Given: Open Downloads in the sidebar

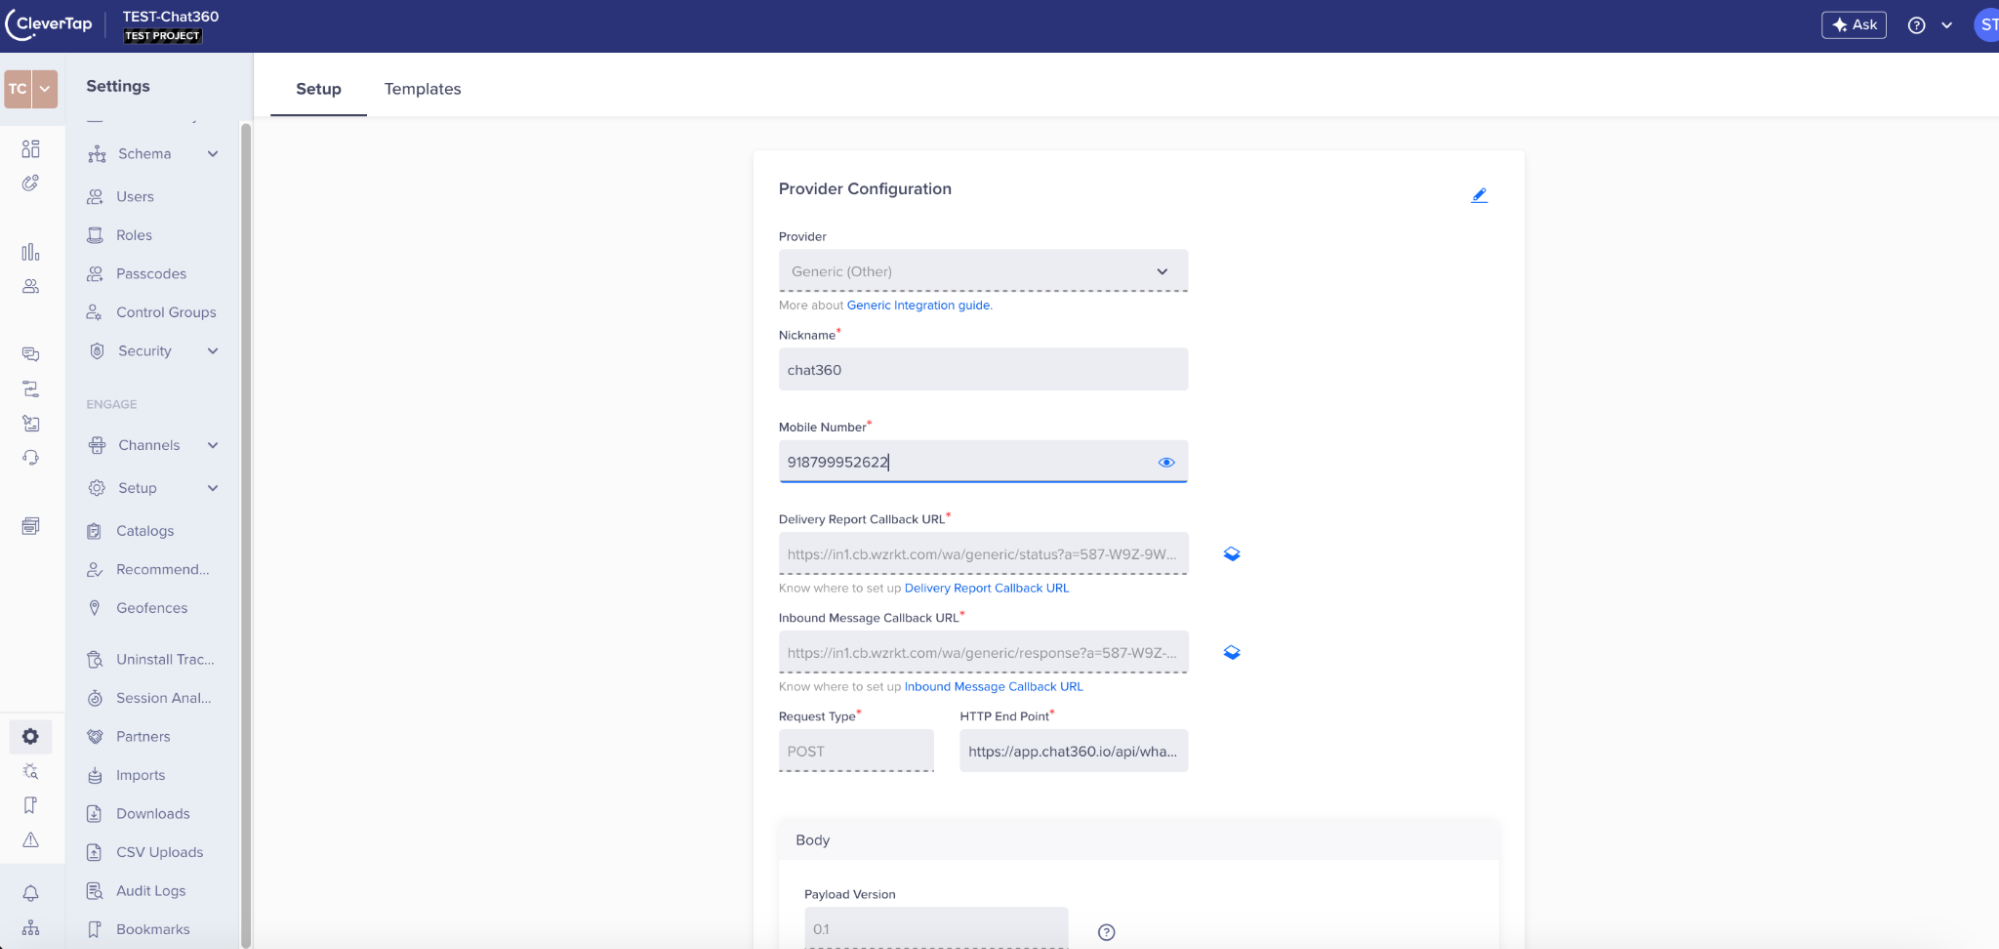Looking at the screenshot, I should 153,814.
